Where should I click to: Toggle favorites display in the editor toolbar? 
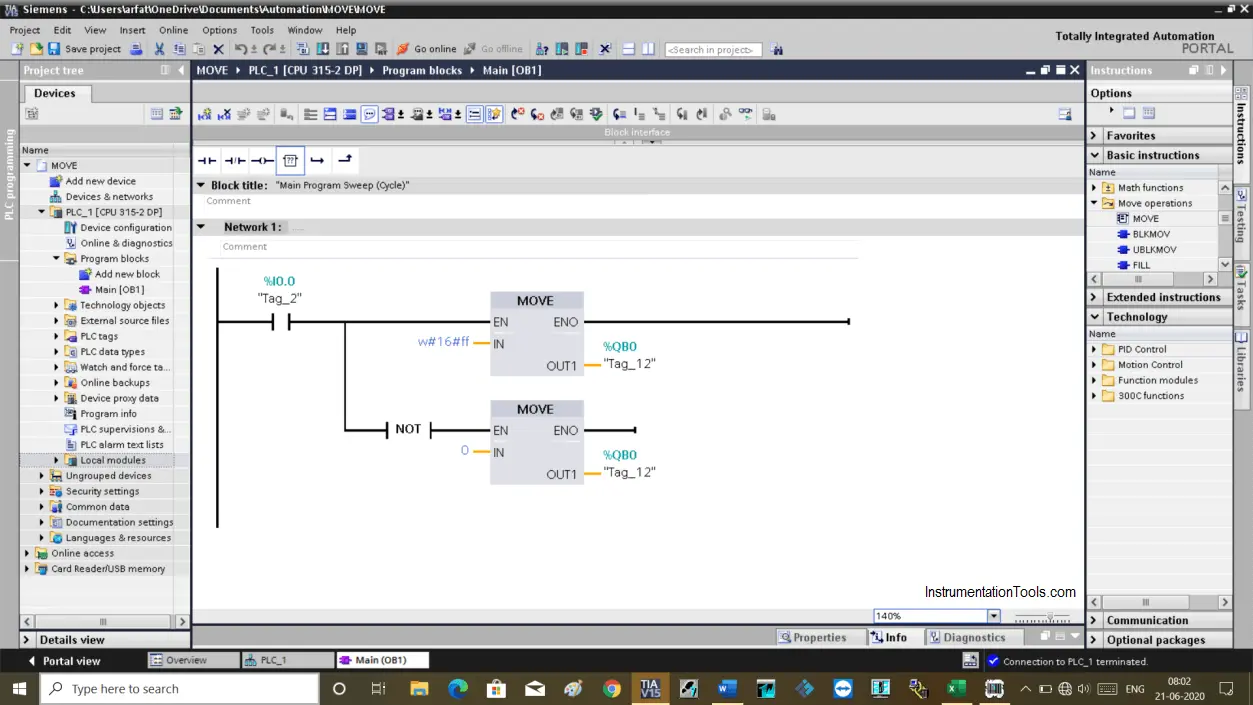coord(494,114)
